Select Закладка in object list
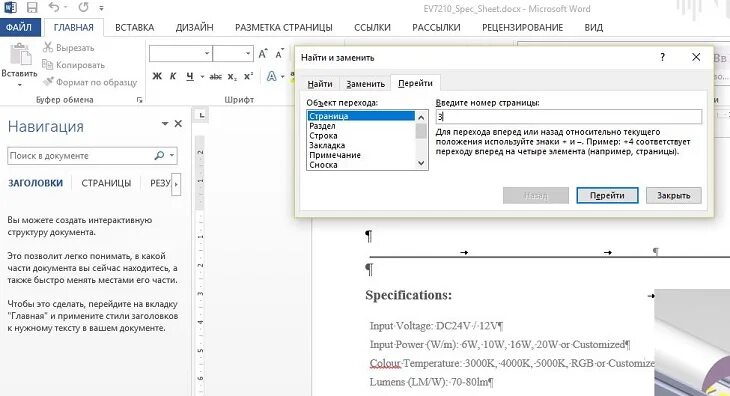 [x=361, y=145]
